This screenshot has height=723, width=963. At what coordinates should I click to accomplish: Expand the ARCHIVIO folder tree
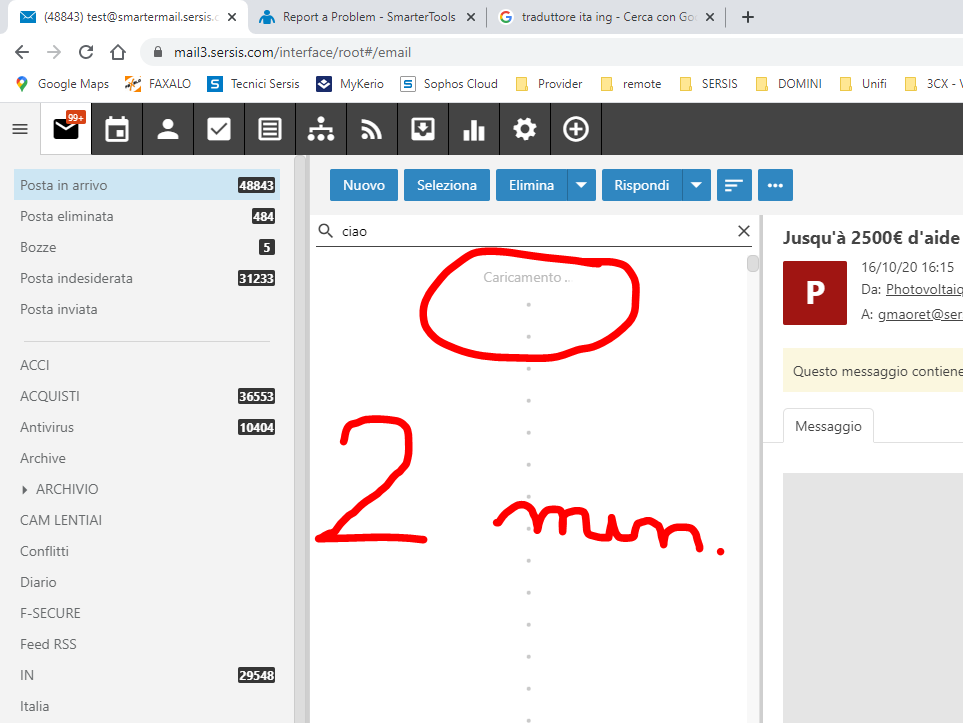[25, 490]
